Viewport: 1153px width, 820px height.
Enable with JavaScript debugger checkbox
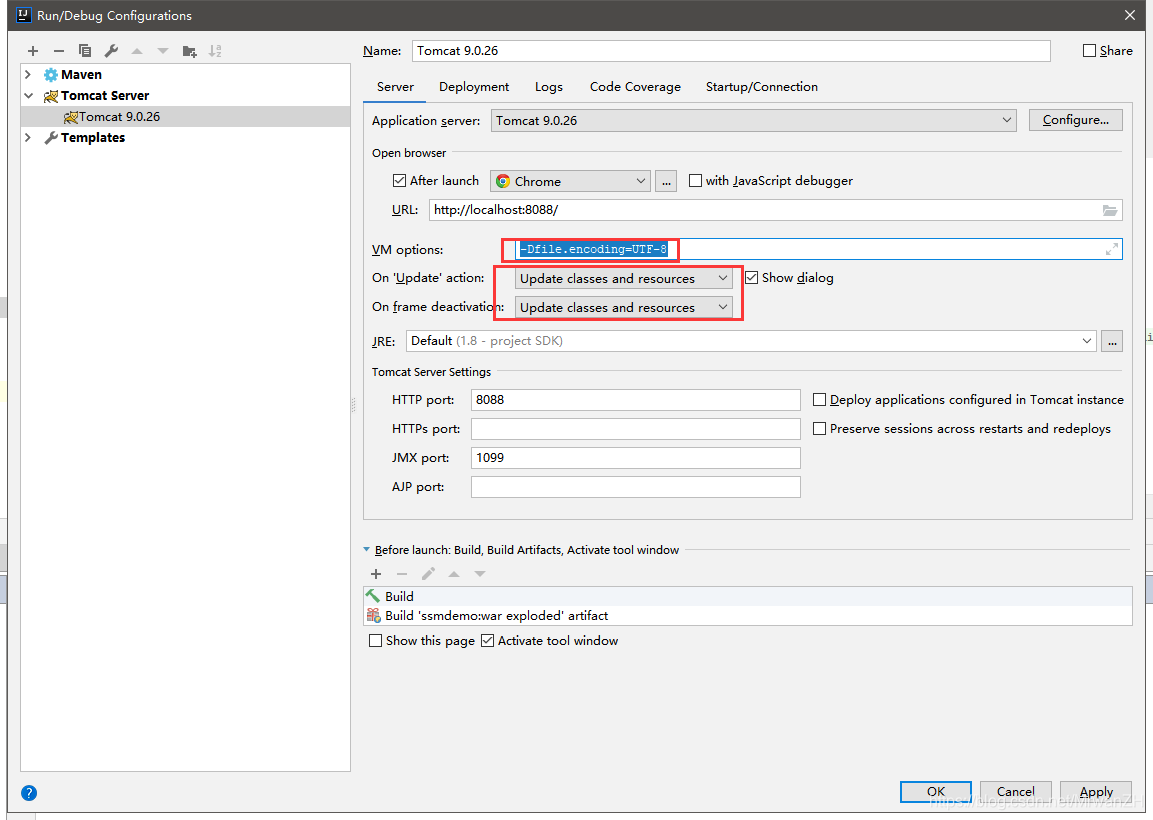pos(695,180)
